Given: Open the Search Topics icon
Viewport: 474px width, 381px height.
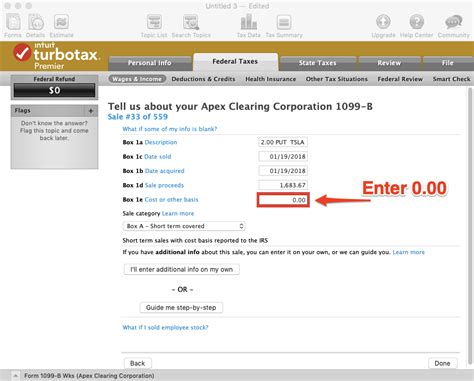Looking at the screenshot, I should (x=191, y=23).
